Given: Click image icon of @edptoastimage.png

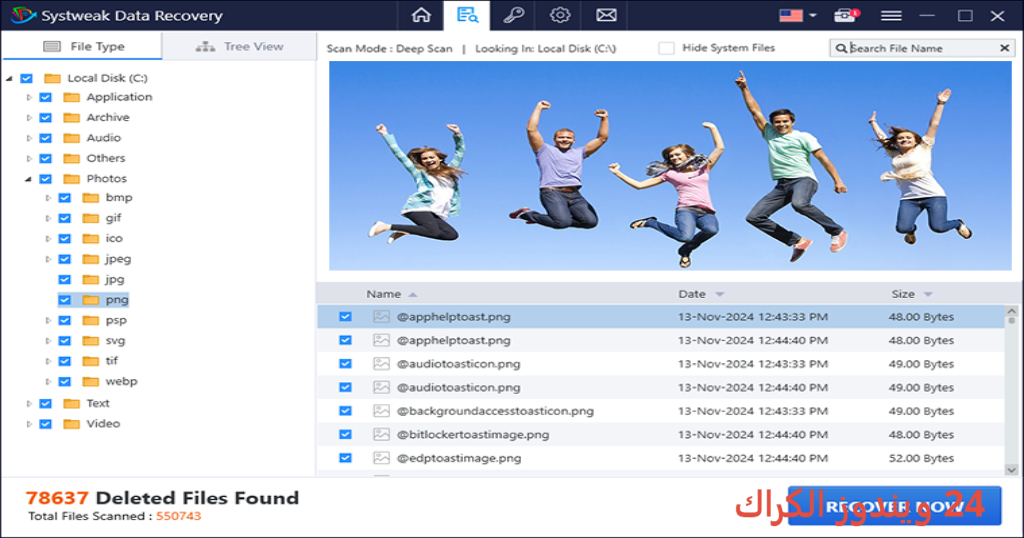Looking at the screenshot, I should [381, 458].
